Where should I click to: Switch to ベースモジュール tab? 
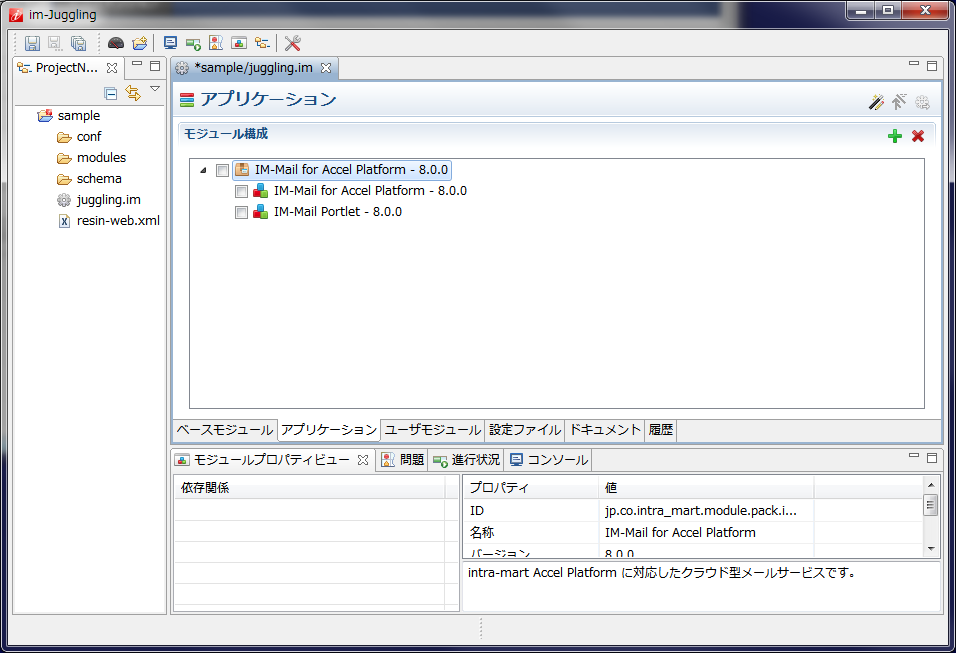point(225,430)
